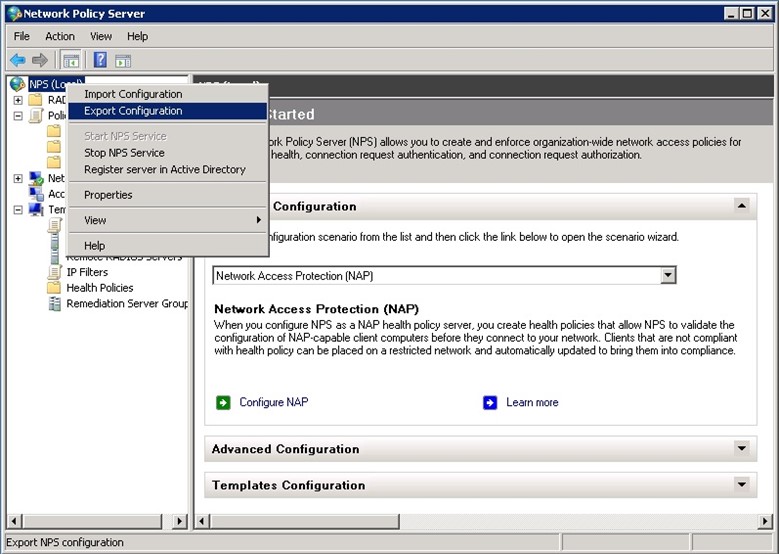Collapse the Templates Management tree node

coord(18,210)
